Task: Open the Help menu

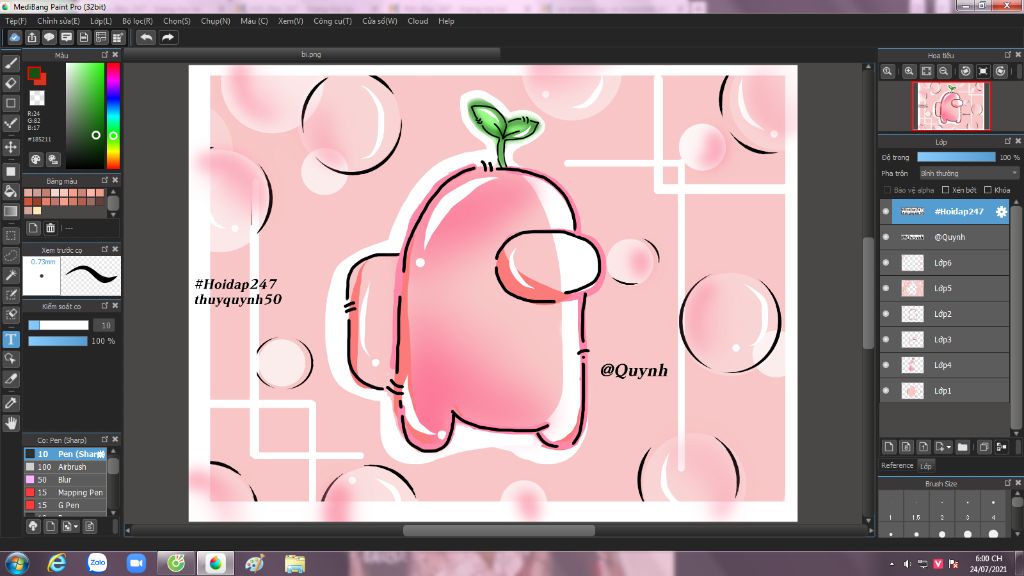Action: (x=446, y=21)
